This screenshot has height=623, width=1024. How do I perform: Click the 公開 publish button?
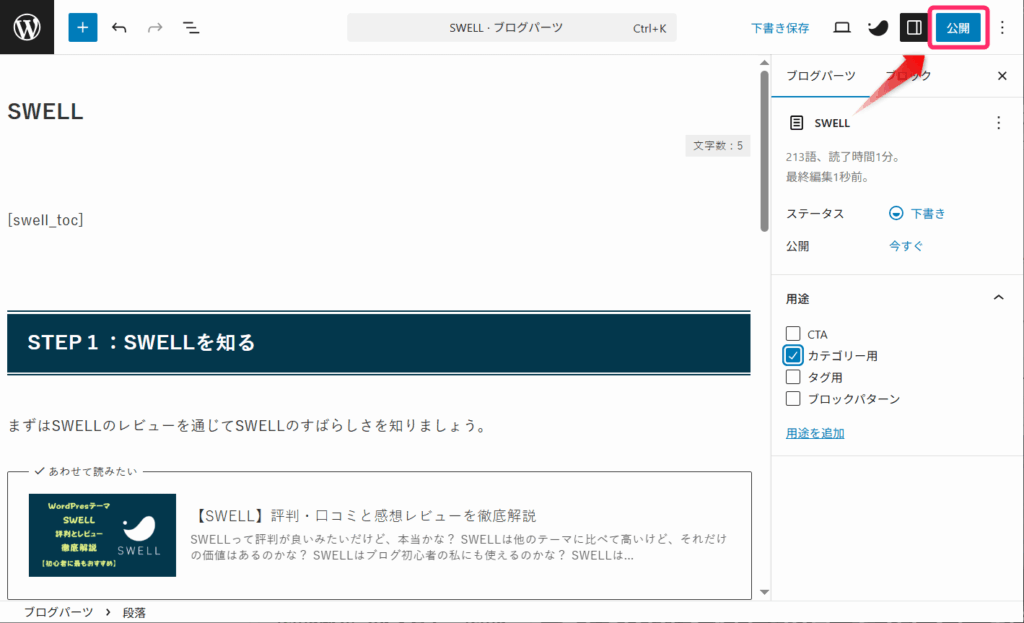pyautogui.click(x=958, y=27)
